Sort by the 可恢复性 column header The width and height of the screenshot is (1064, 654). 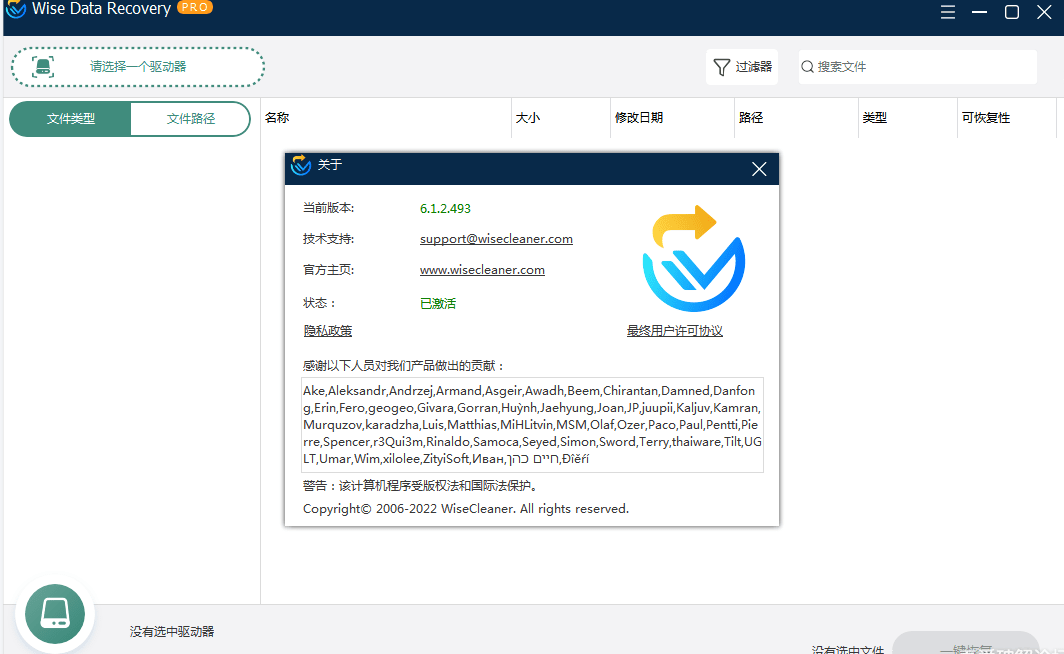[1006, 118]
